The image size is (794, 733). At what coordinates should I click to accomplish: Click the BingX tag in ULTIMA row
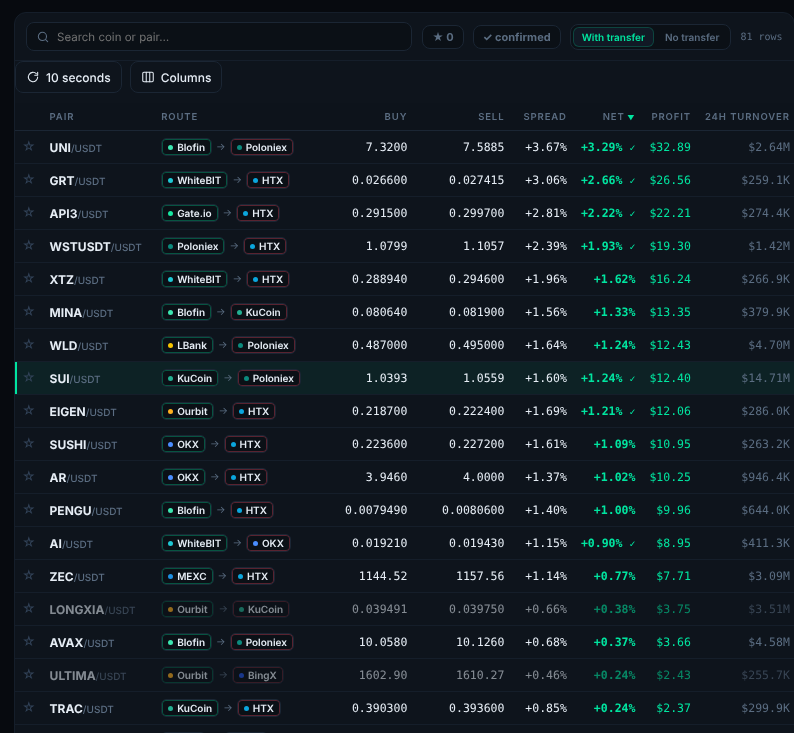click(258, 675)
